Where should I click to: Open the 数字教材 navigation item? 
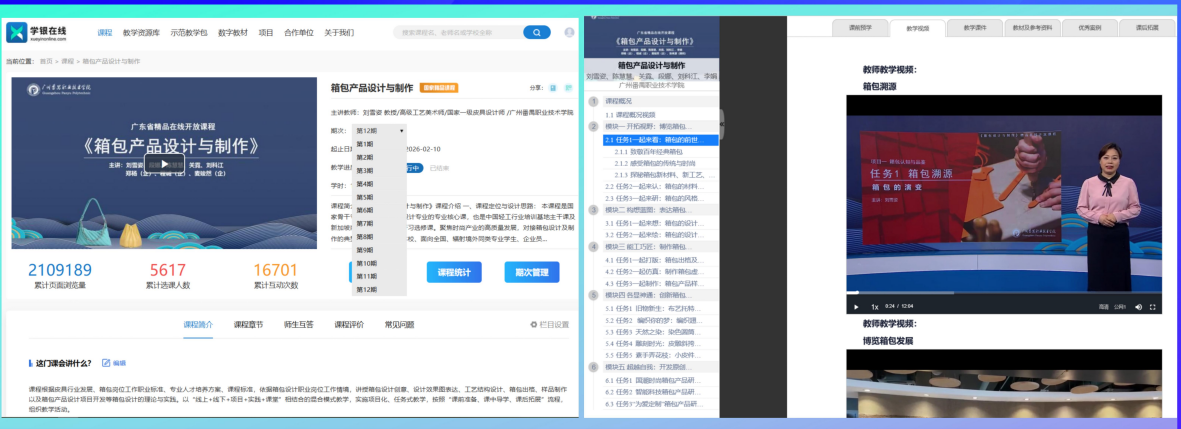tap(233, 32)
